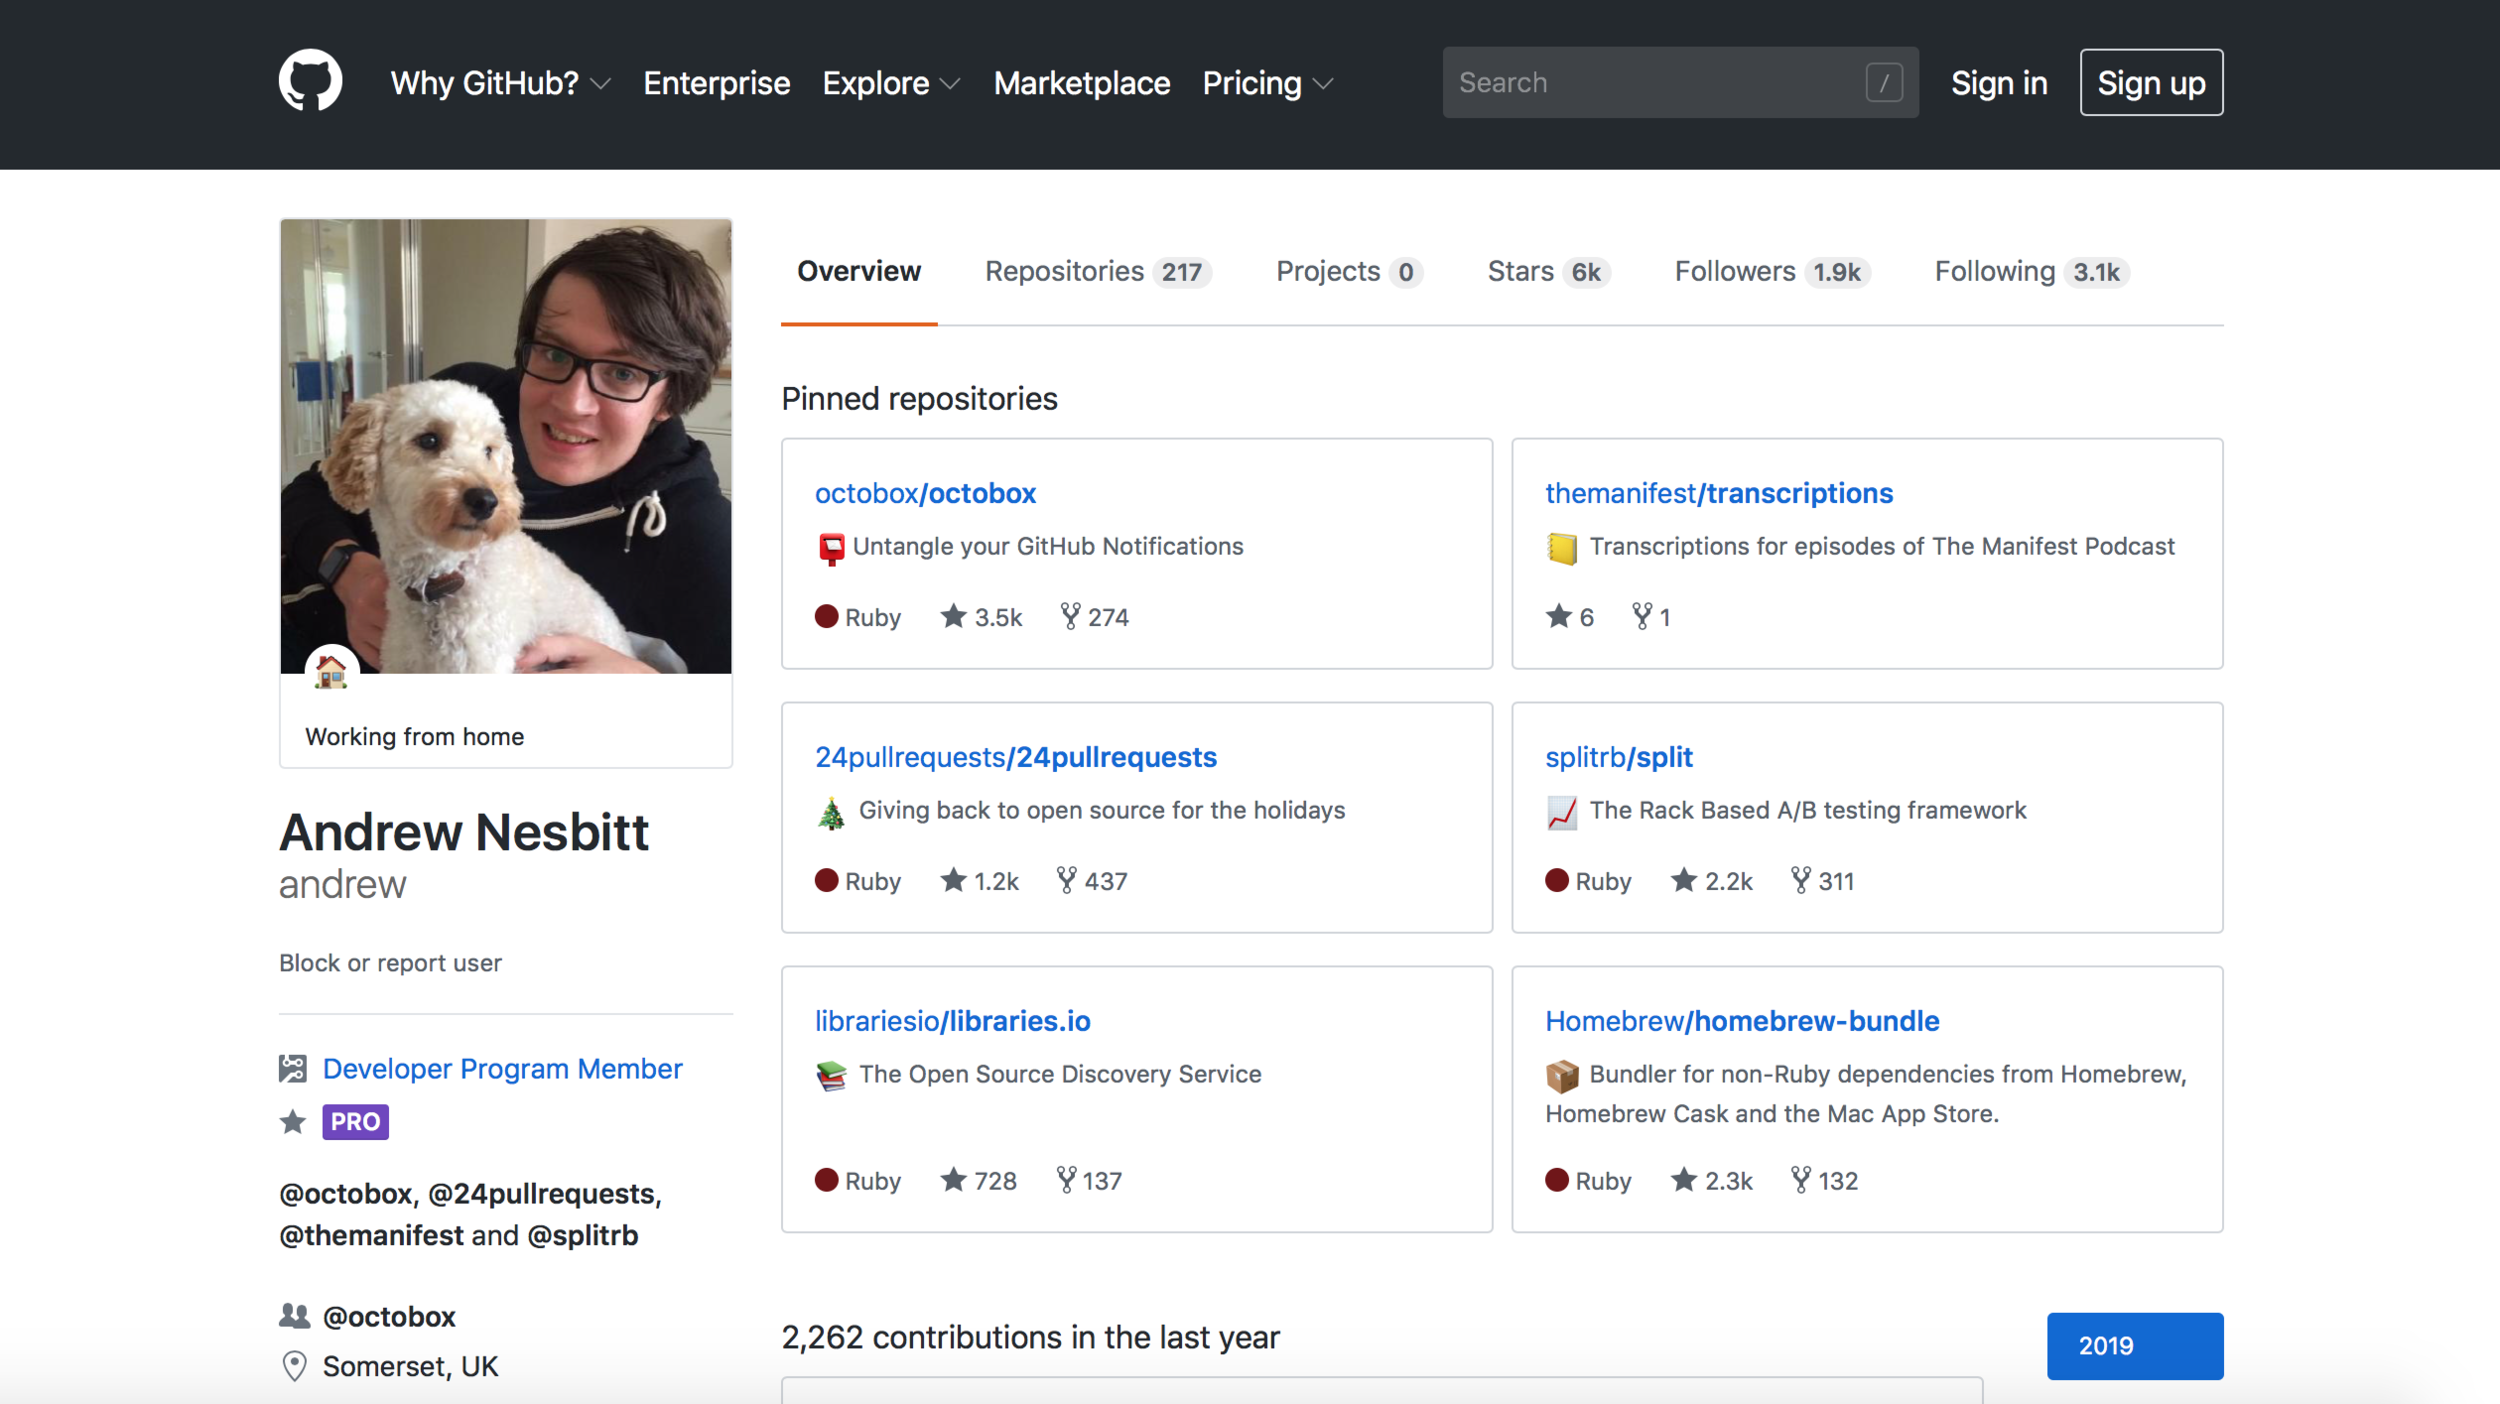
Task: Open forks of transcriptions showing 1
Action: (x=1651, y=617)
